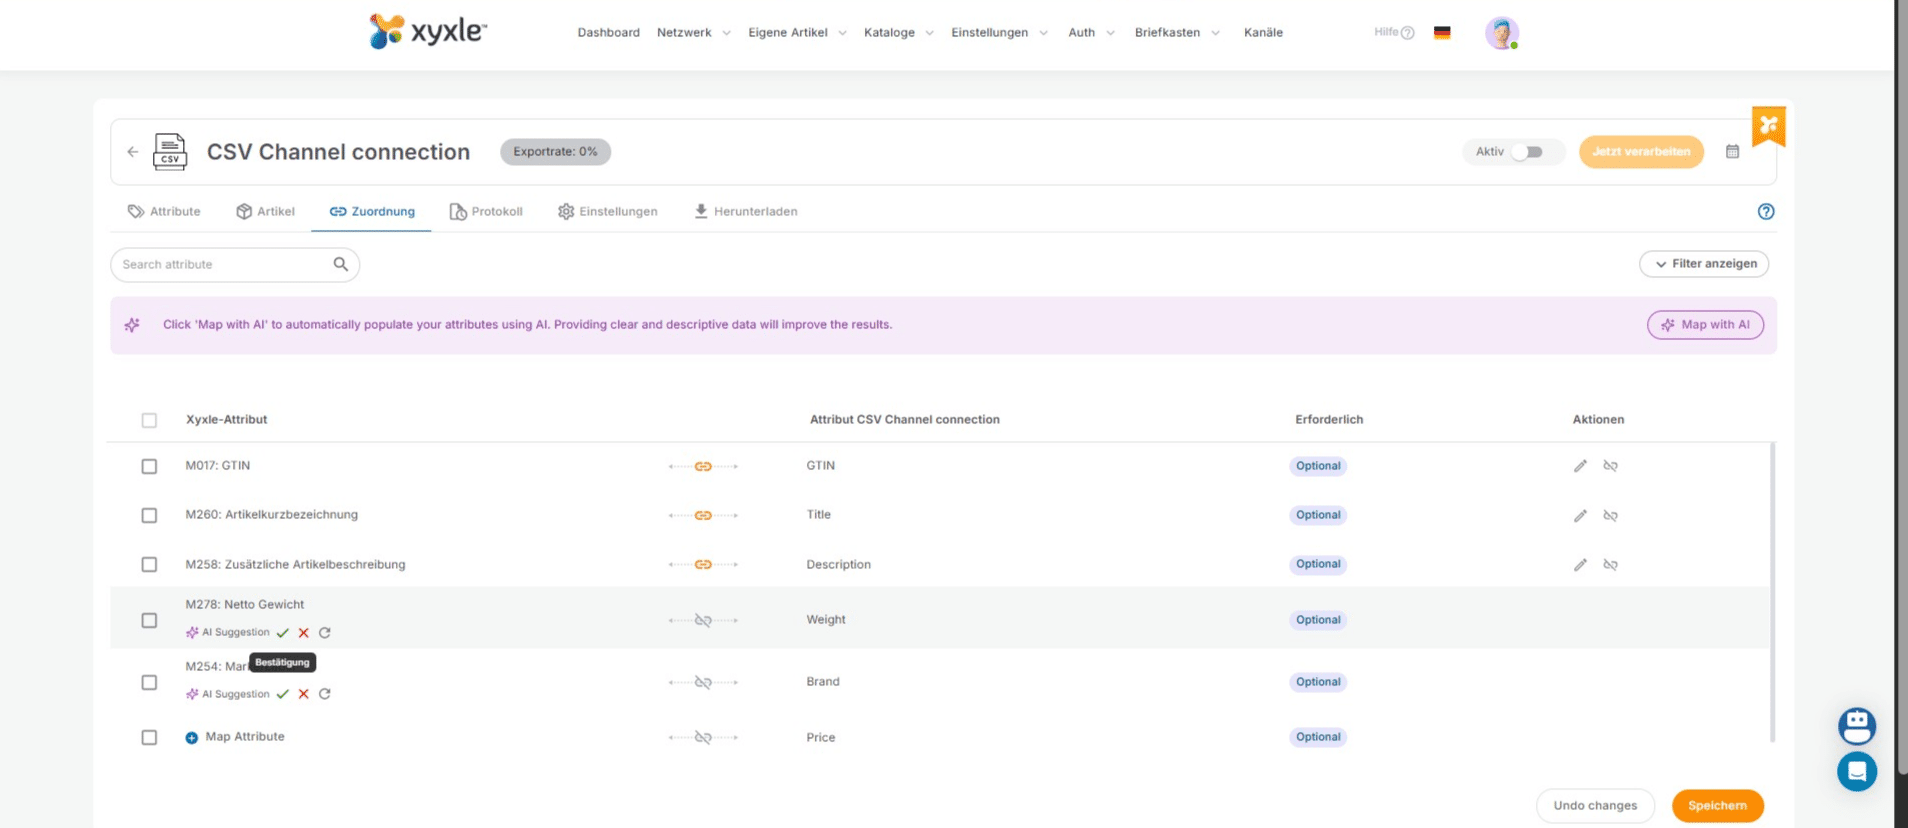
Task: Open the Herunterladen tab
Action: point(746,212)
